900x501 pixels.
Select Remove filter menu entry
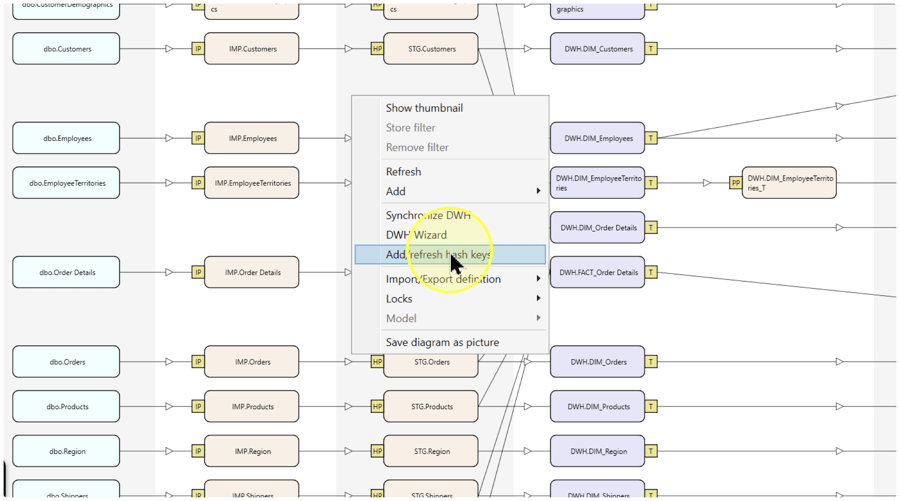click(450, 147)
